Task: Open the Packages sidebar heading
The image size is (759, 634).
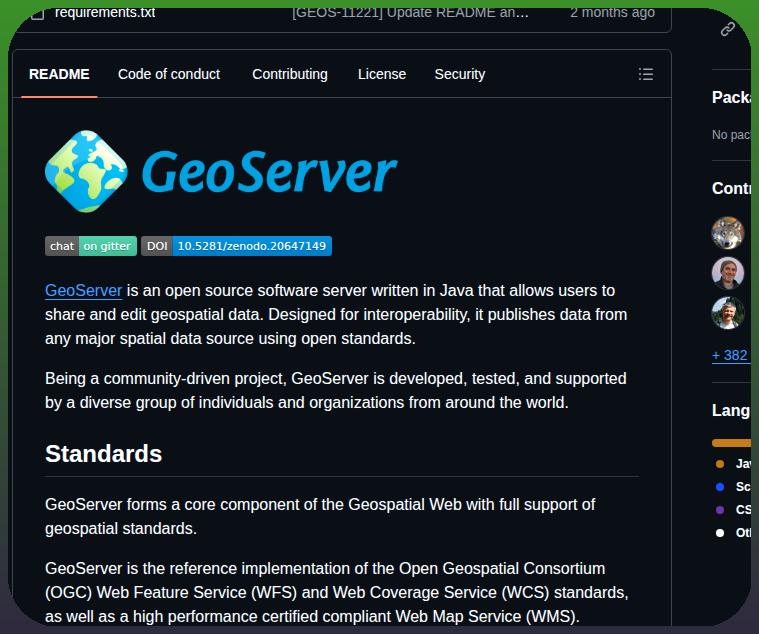Action: (731, 97)
